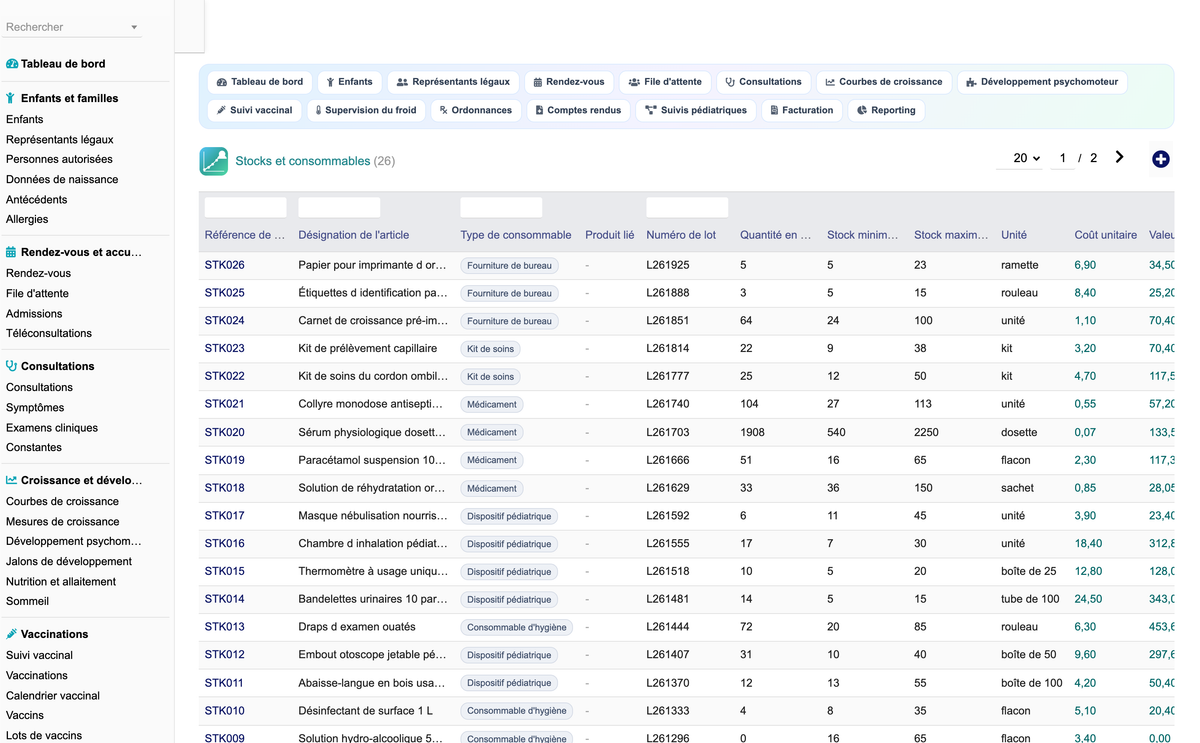
Task: Open Examens cliniques in sidebar
Action: pyautogui.click(x=52, y=428)
